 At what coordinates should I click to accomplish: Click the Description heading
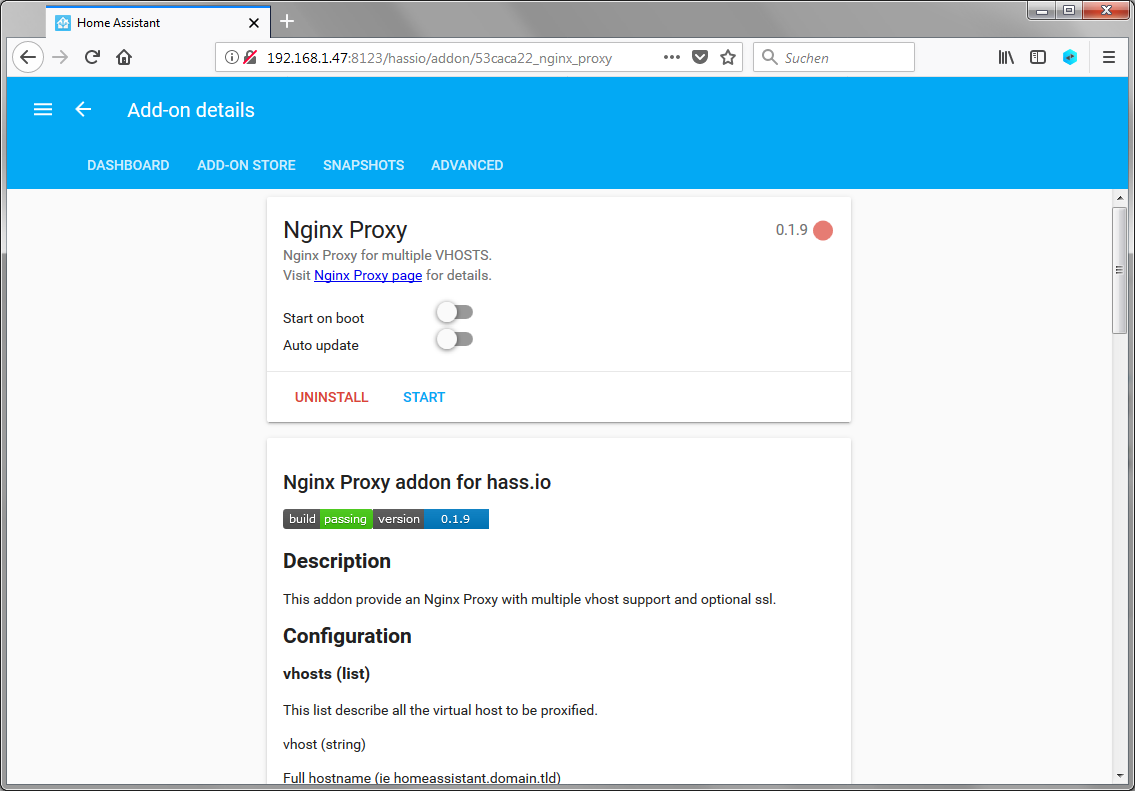[337, 561]
